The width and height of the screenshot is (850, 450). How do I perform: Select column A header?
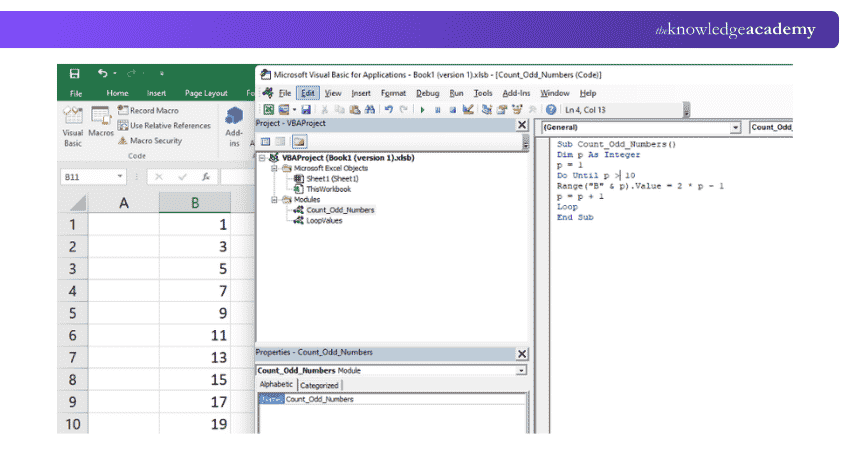click(124, 203)
